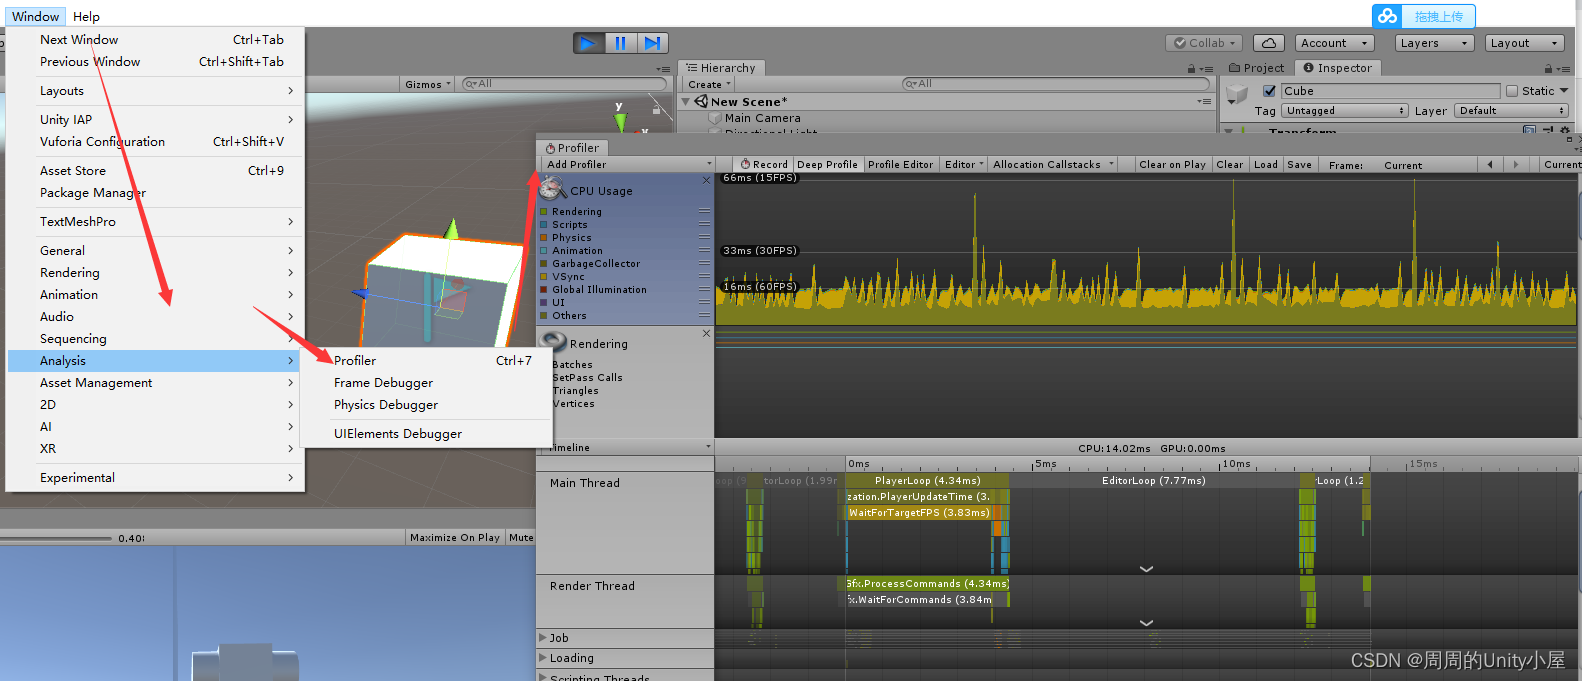
Task: Select Physics Debugger menu item
Action: (x=426, y=405)
